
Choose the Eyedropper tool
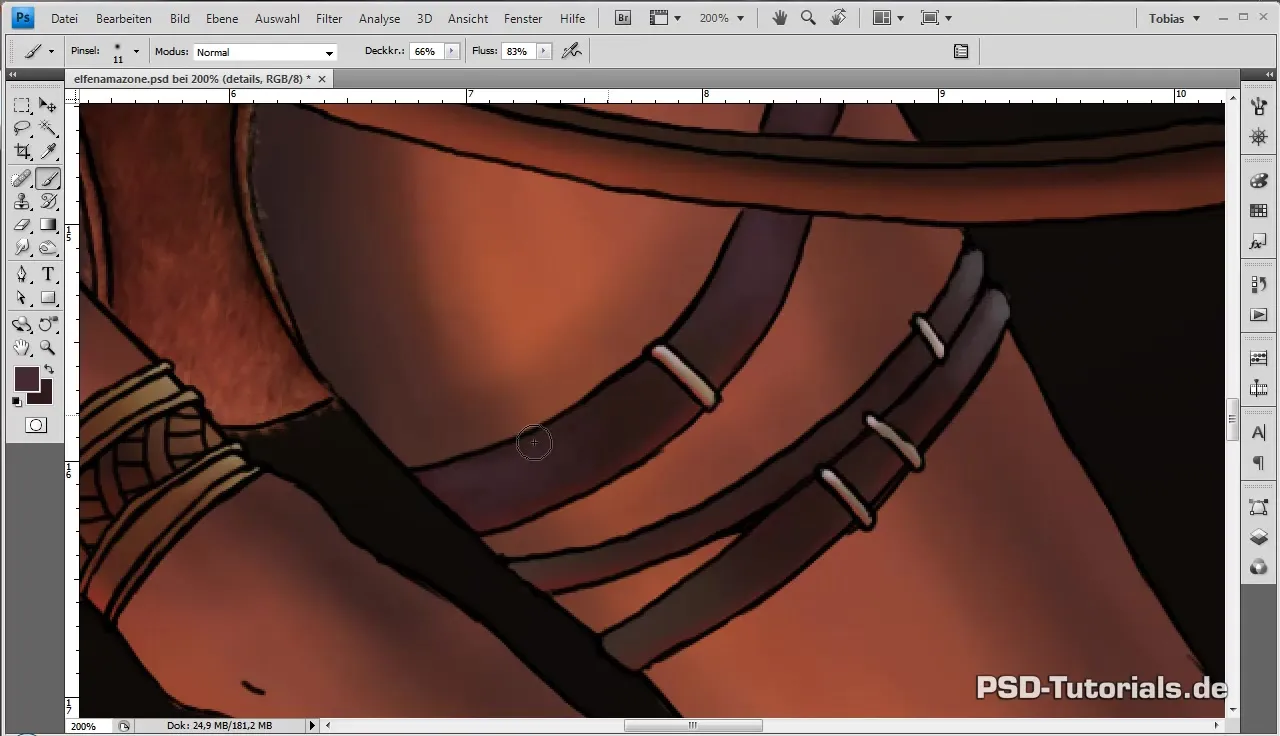point(48,152)
